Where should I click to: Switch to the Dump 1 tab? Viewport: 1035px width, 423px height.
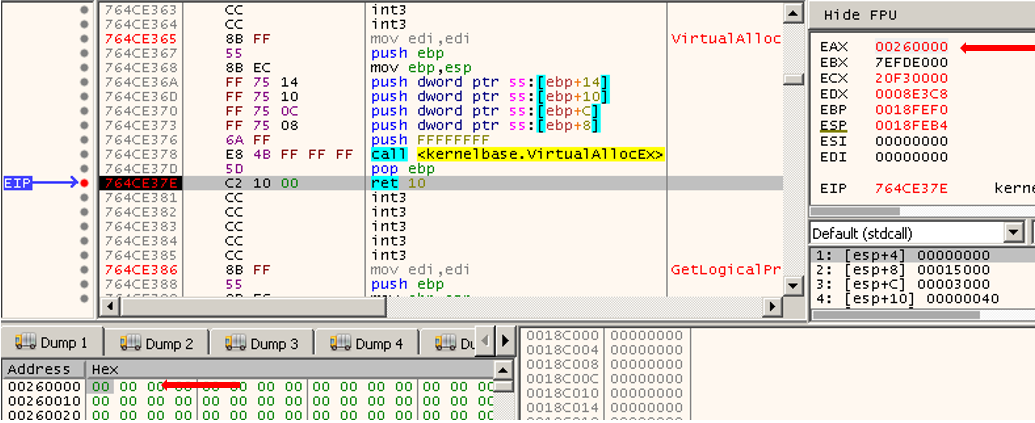click(x=52, y=343)
